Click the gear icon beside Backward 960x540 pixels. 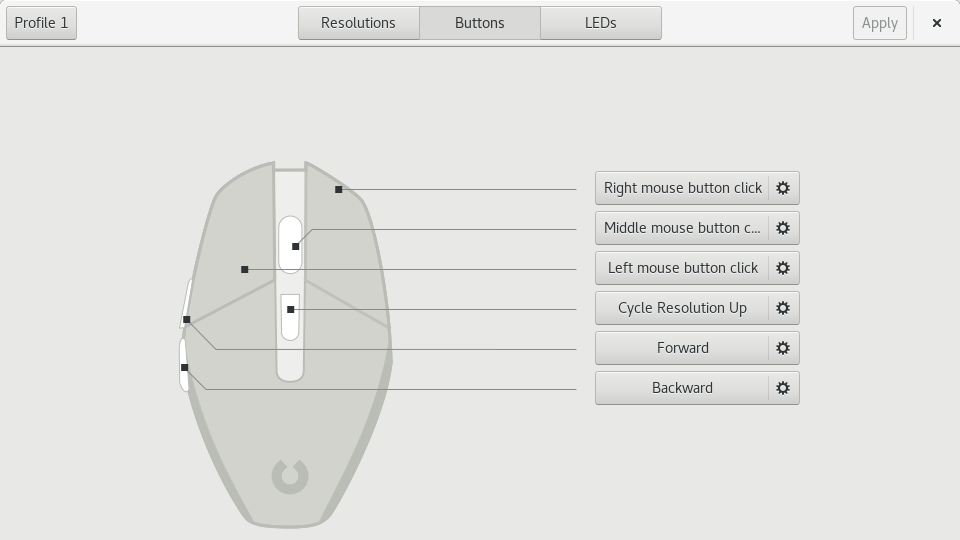(x=783, y=388)
